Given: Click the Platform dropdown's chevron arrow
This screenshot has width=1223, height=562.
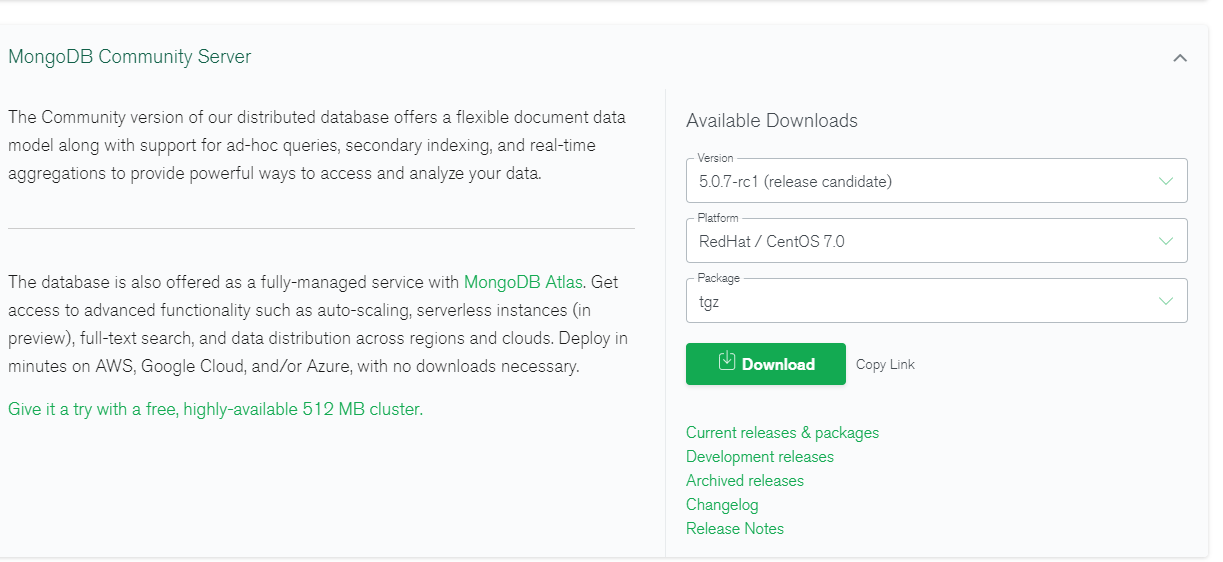Looking at the screenshot, I should coord(1165,241).
